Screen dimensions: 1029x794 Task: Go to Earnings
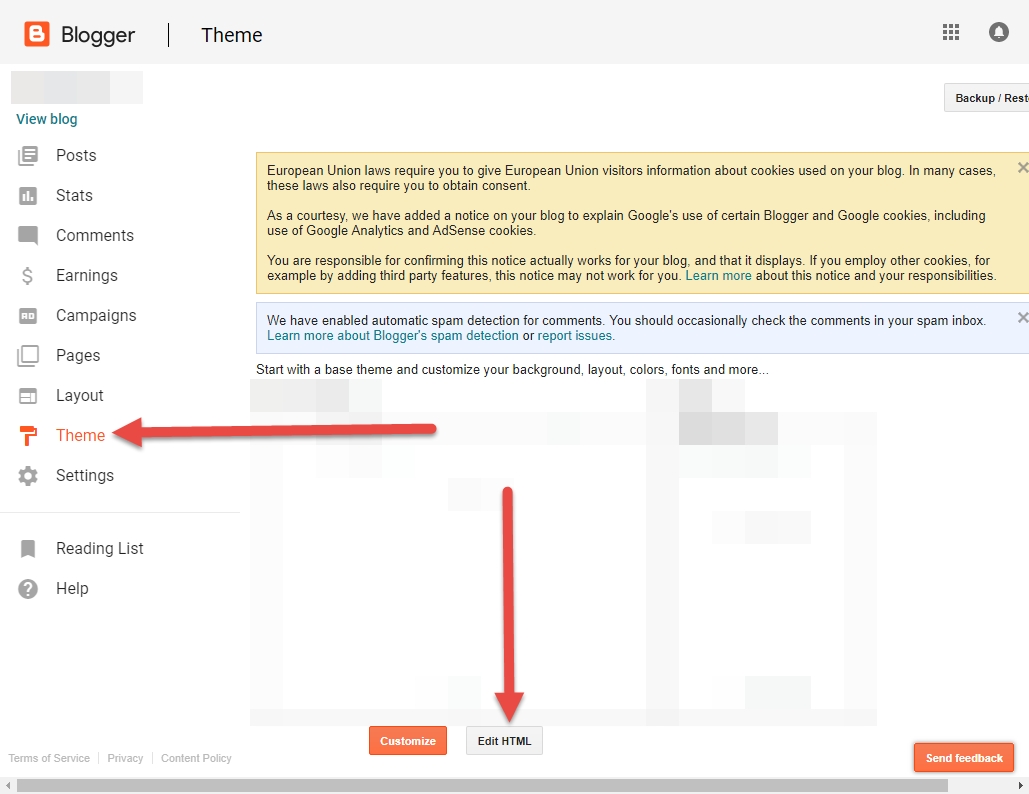click(x=87, y=276)
